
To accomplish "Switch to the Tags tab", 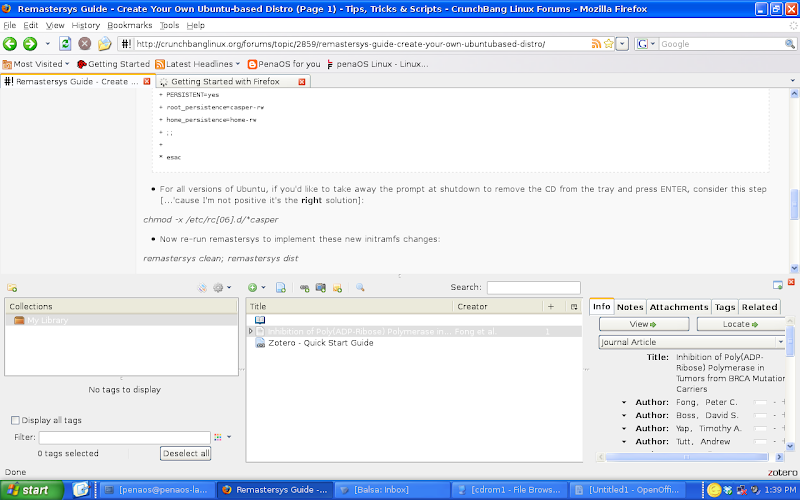I will [x=724, y=307].
